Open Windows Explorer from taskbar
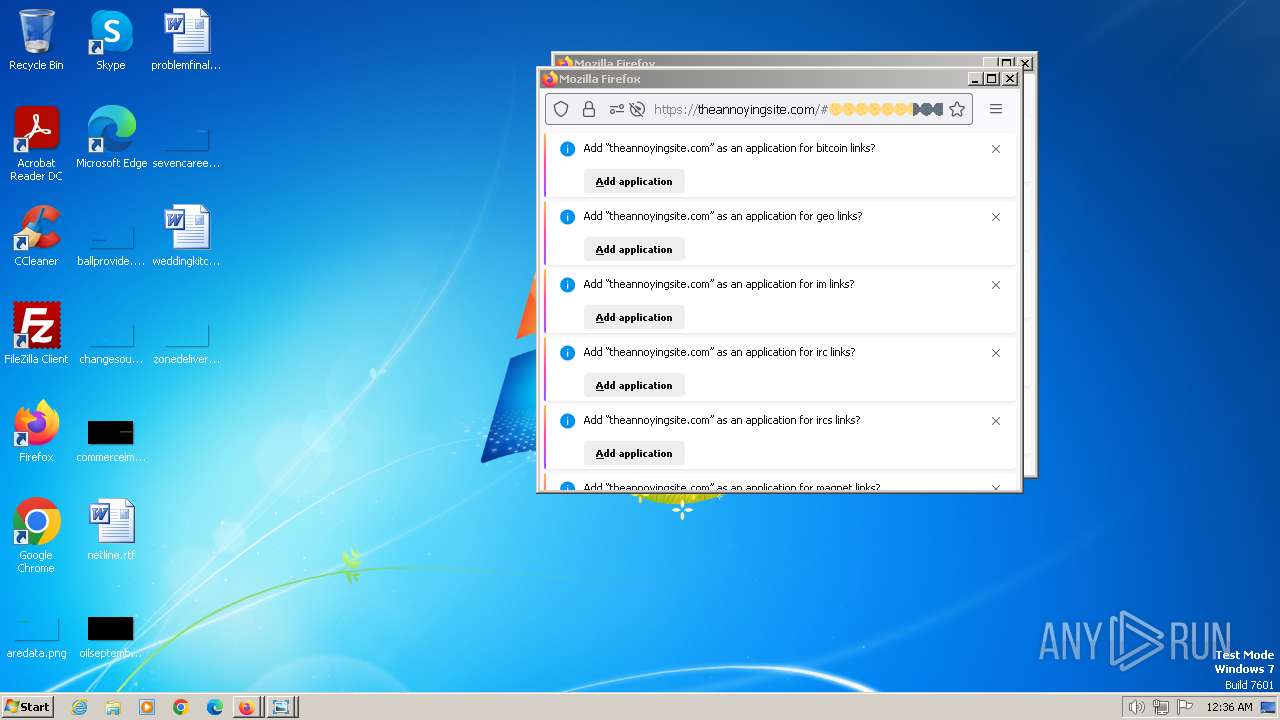This screenshot has width=1280, height=720. [x=113, y=707]
